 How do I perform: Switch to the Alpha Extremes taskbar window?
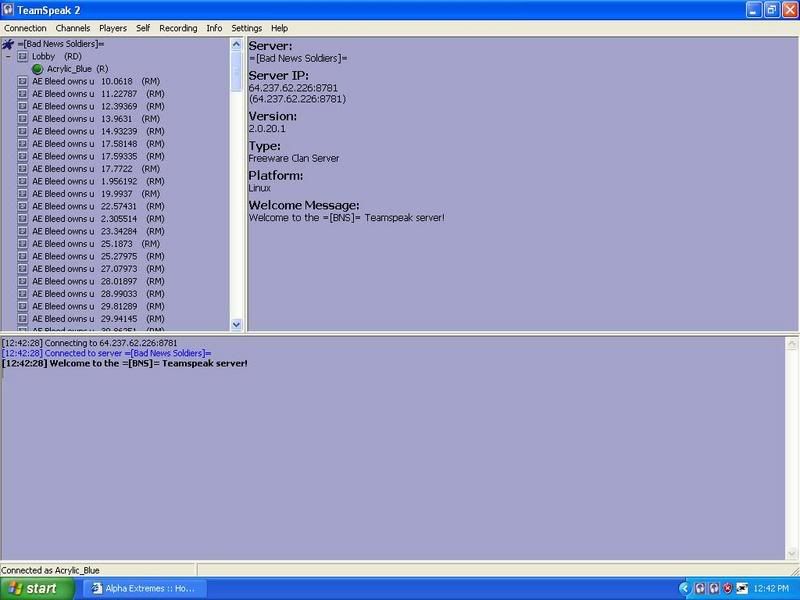point(146,589)
